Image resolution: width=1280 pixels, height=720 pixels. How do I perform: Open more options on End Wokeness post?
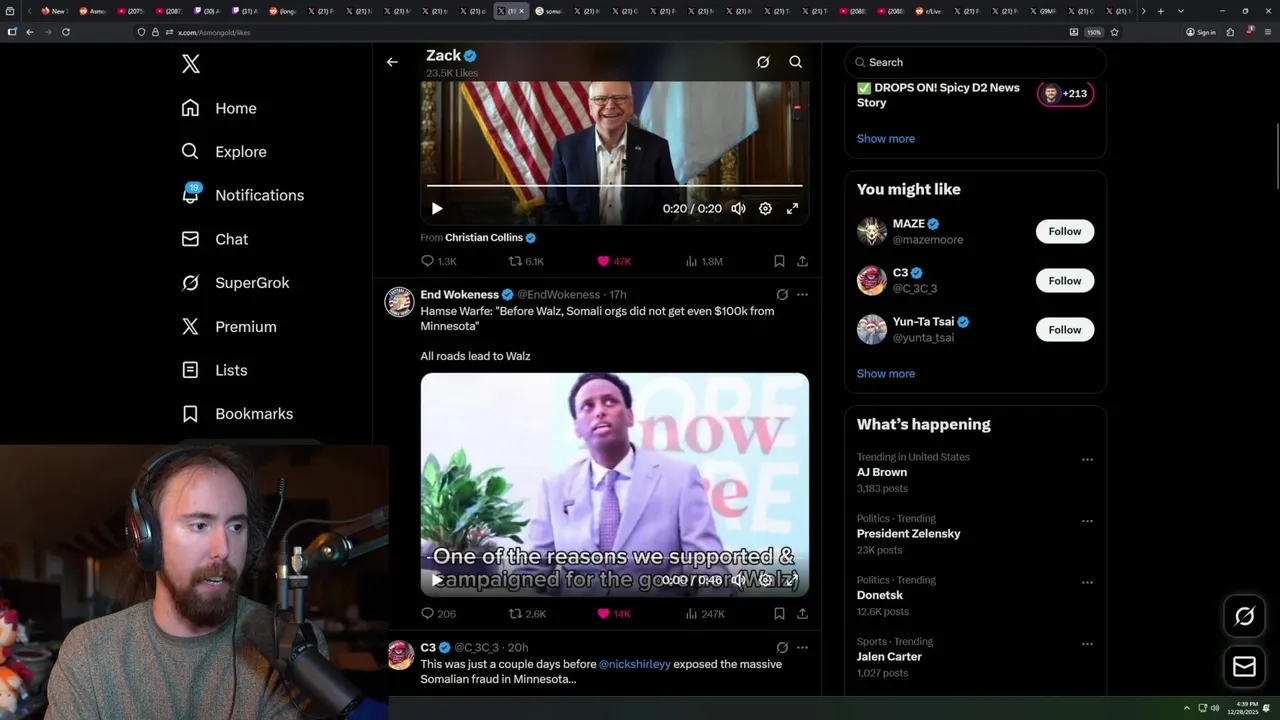tap(802, 295)
